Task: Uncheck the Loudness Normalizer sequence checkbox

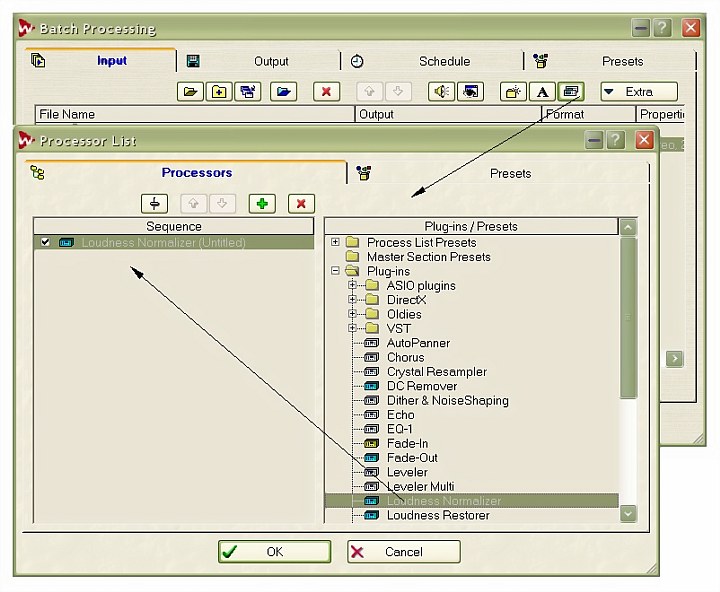Action: click(x=45, y=242)
